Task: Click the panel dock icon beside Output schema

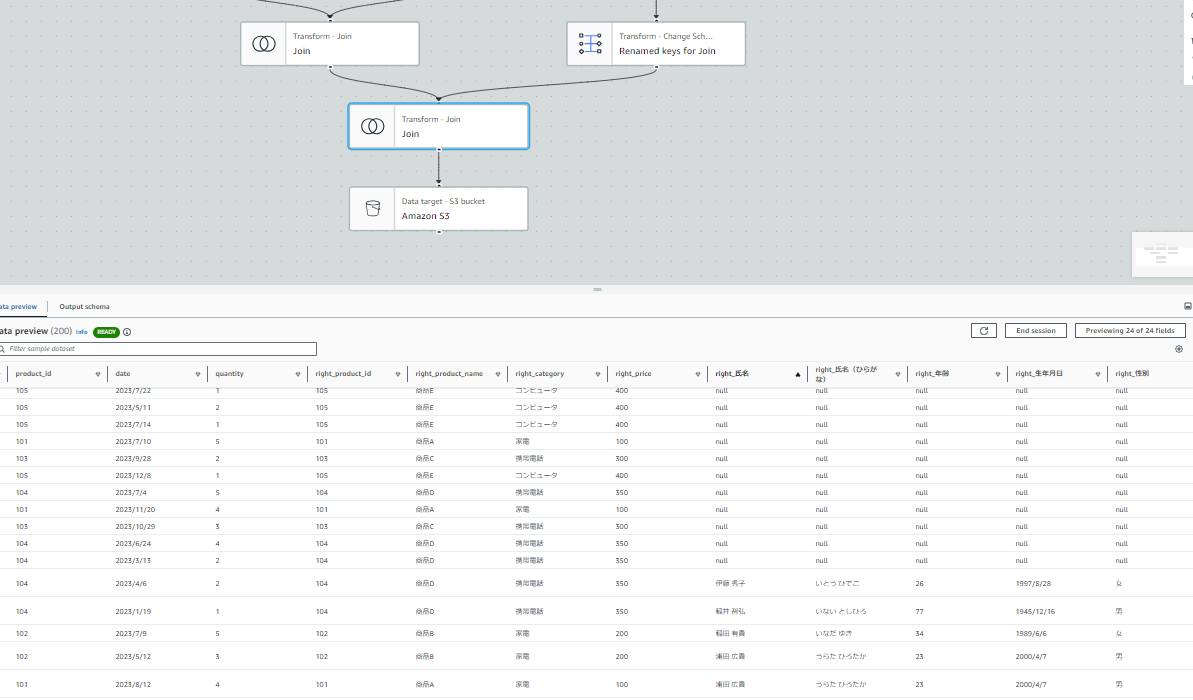Action: [1188, 307]
